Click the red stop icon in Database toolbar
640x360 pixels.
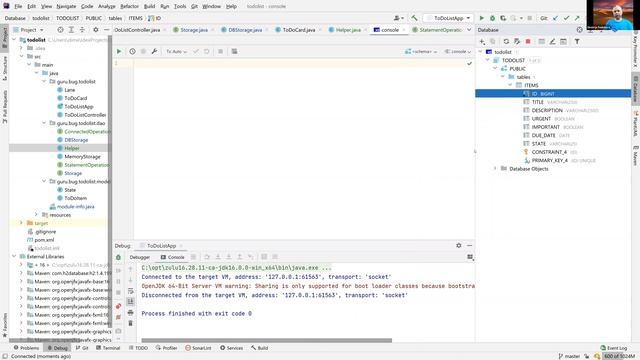coord(528,41)
